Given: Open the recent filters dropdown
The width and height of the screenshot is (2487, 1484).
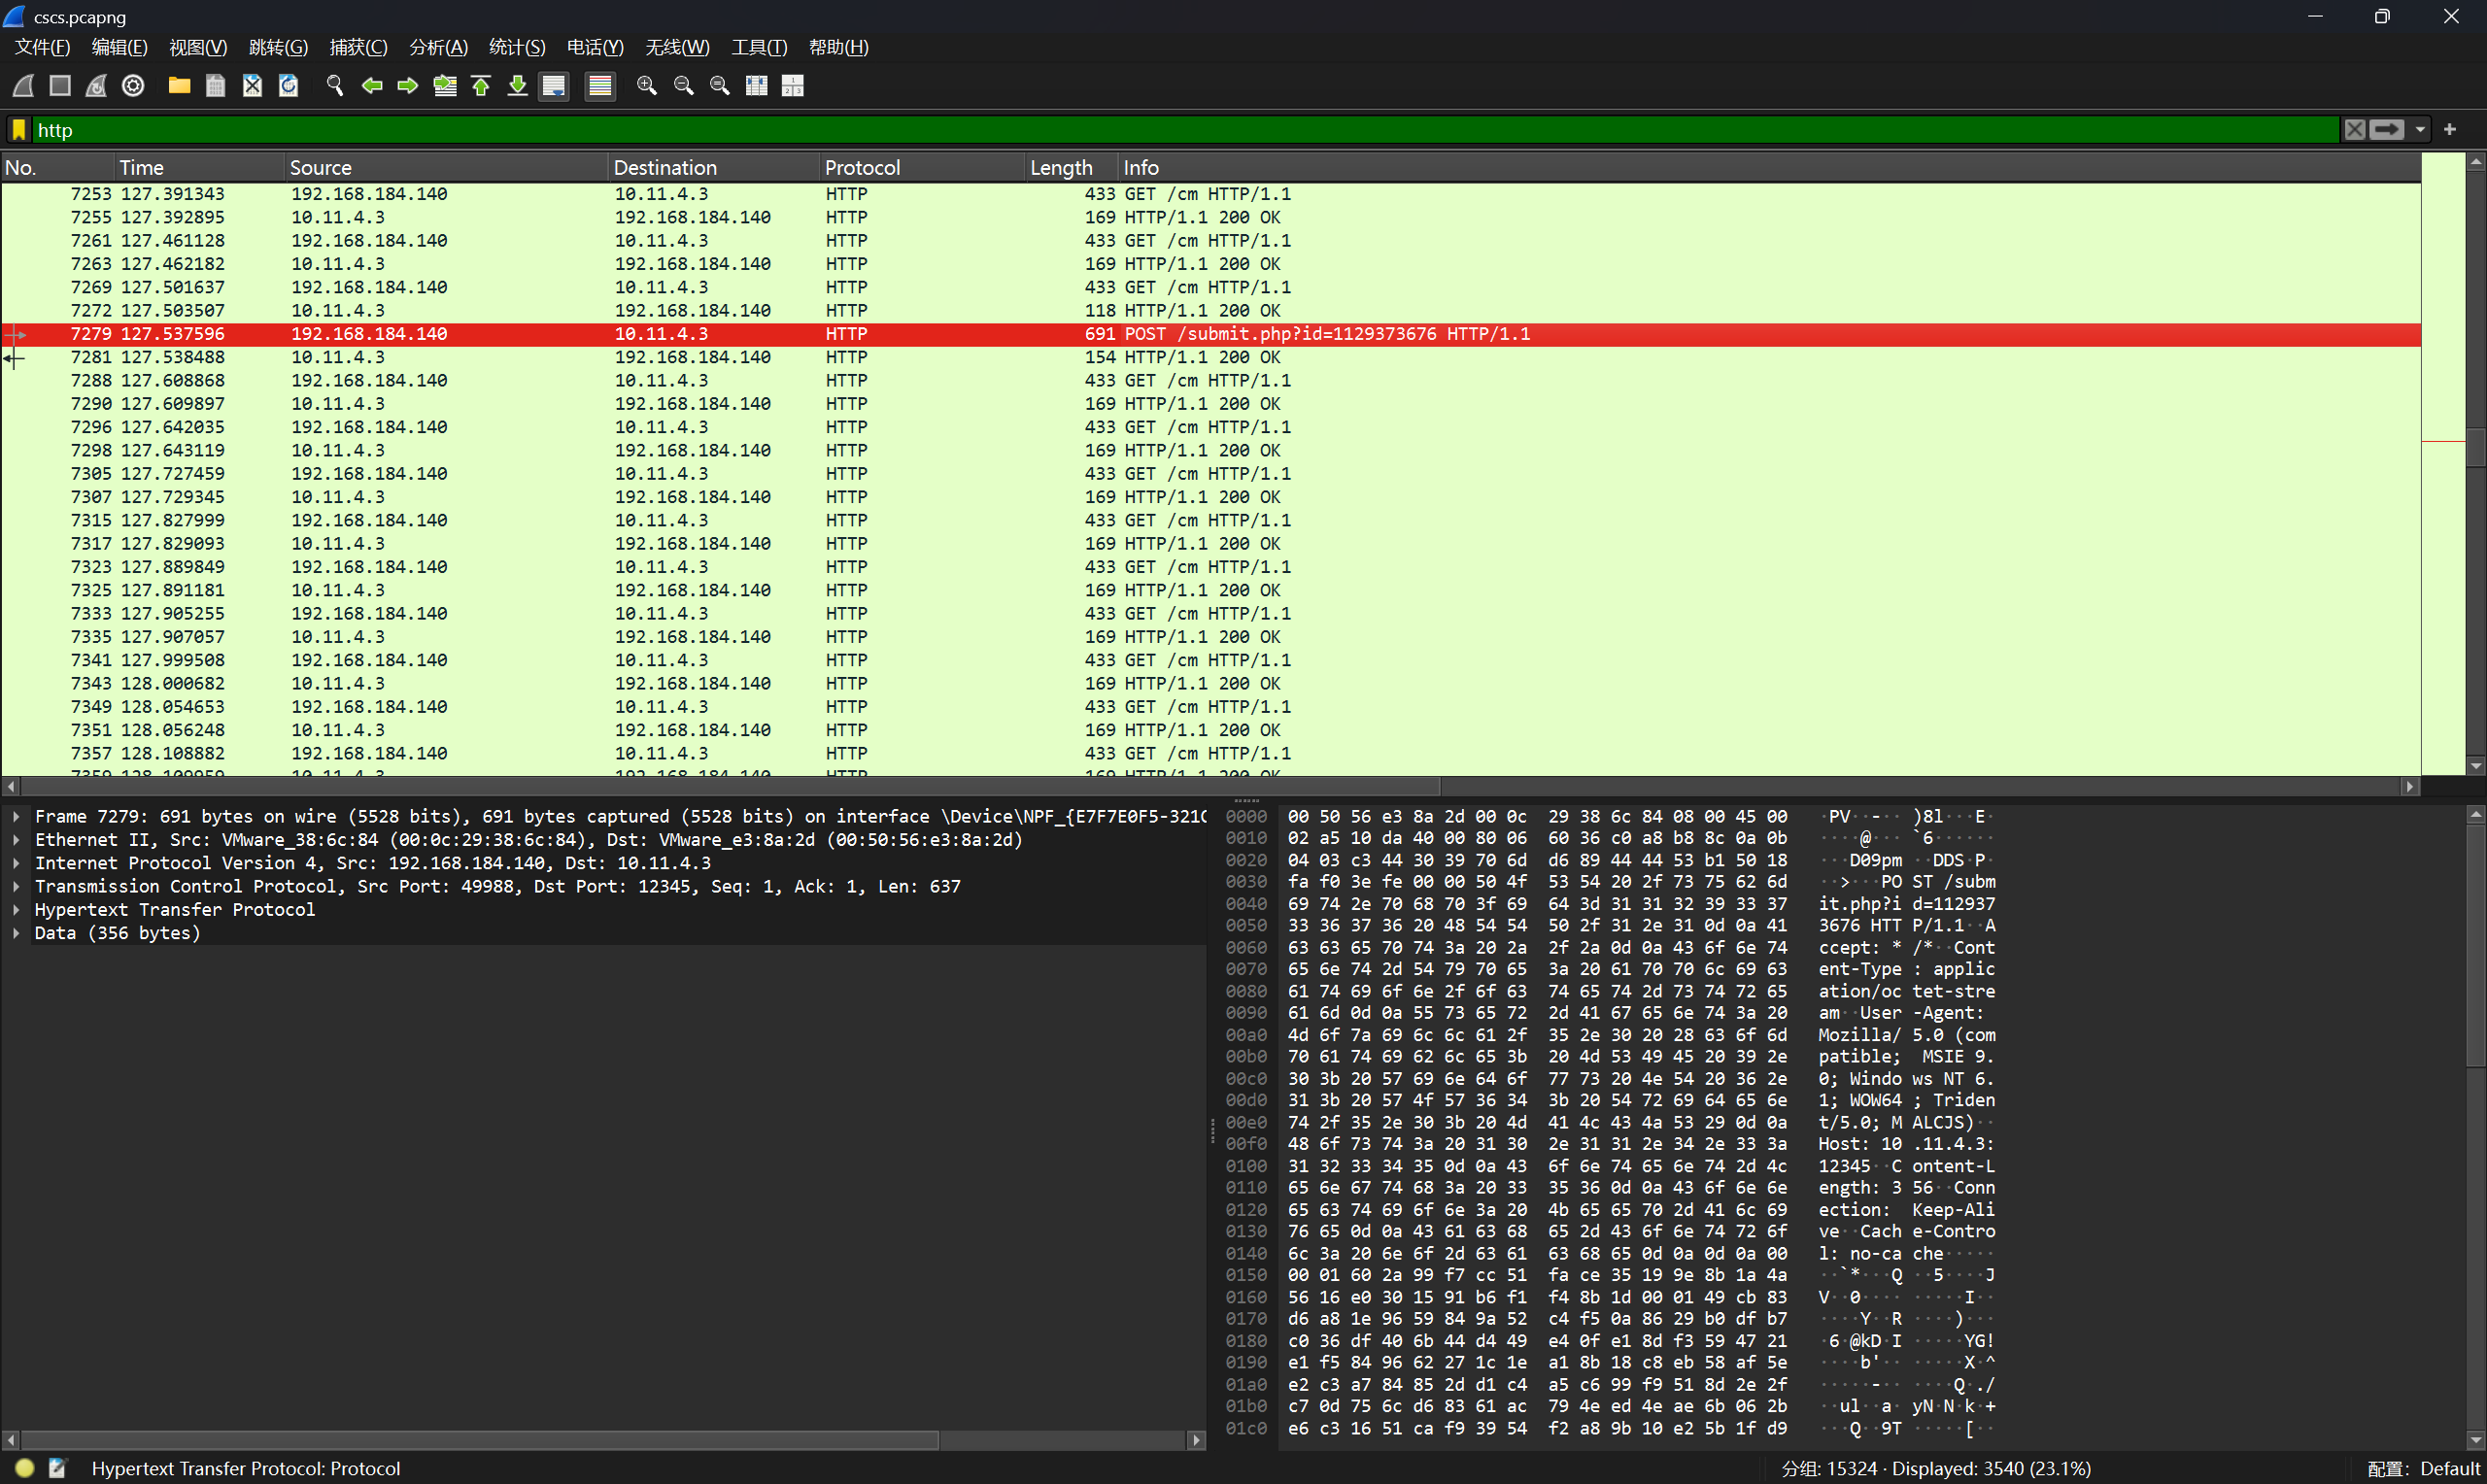Looking at the screenshot, I should pyautogui.click(x=2420, y=130).
